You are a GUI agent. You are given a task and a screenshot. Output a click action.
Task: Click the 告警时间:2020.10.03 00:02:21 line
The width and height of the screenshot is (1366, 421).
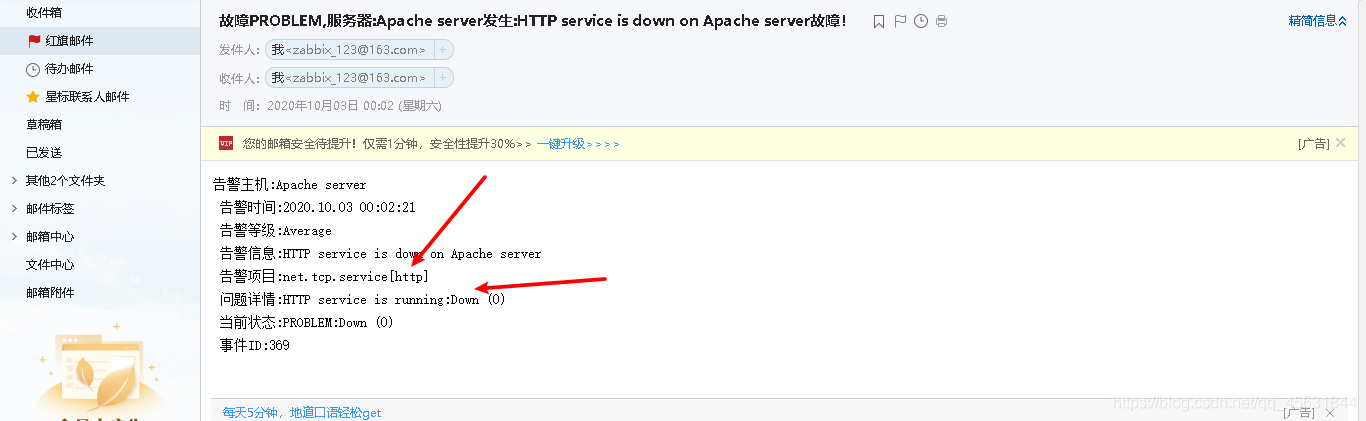(317, 208)
